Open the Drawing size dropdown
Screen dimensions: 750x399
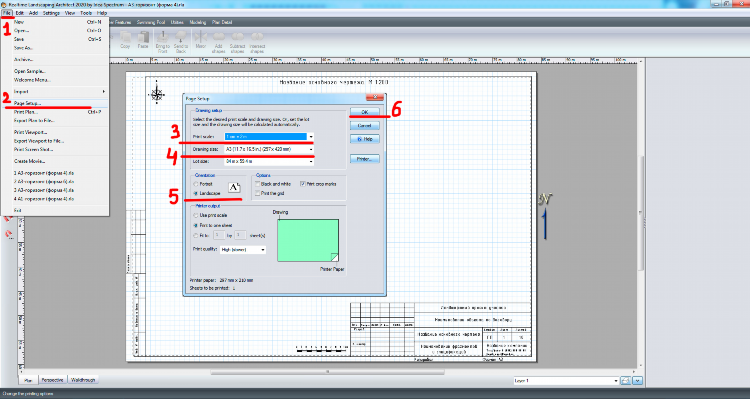tap(310, 149)
